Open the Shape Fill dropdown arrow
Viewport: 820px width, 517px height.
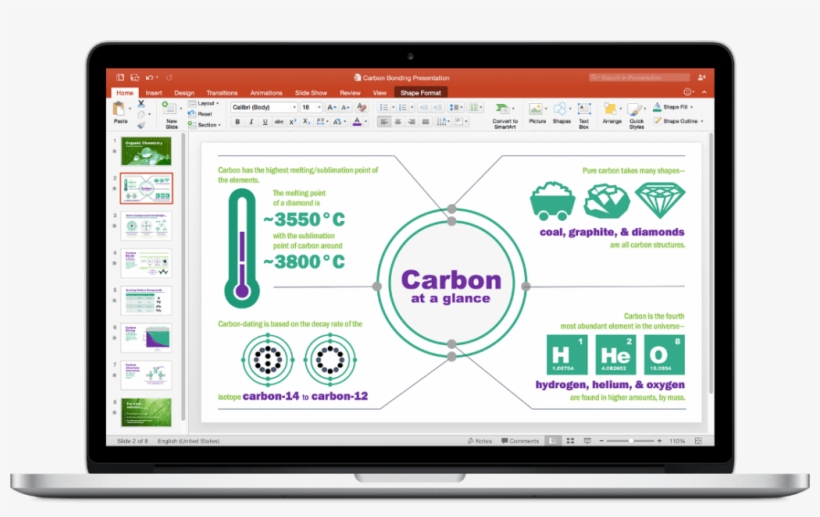(x=692, y=107)
